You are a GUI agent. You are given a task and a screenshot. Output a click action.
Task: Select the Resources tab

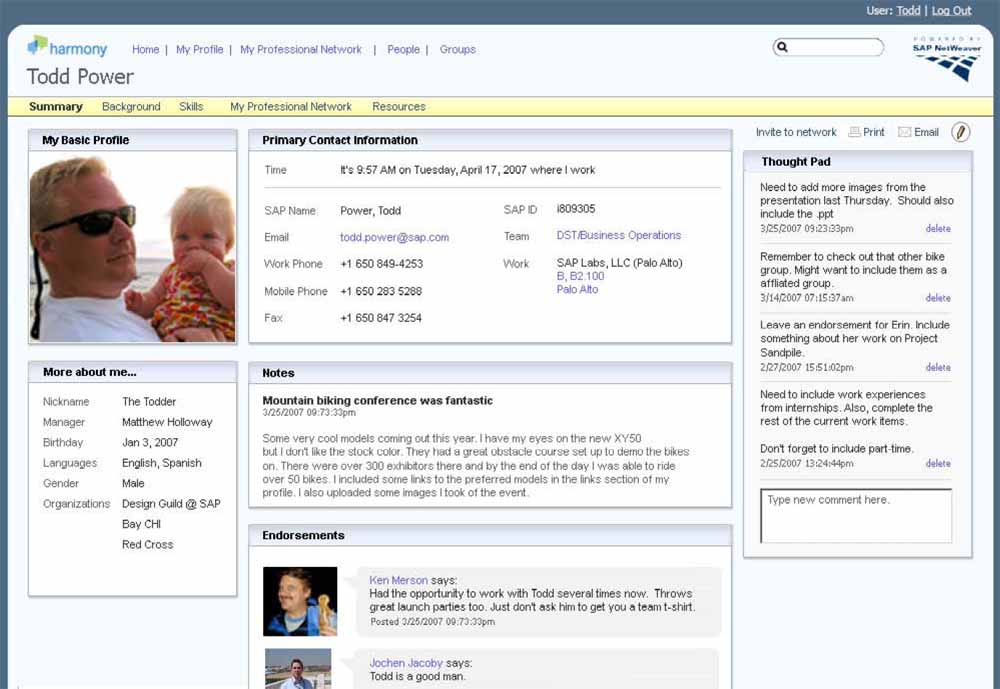coord(399,107)
